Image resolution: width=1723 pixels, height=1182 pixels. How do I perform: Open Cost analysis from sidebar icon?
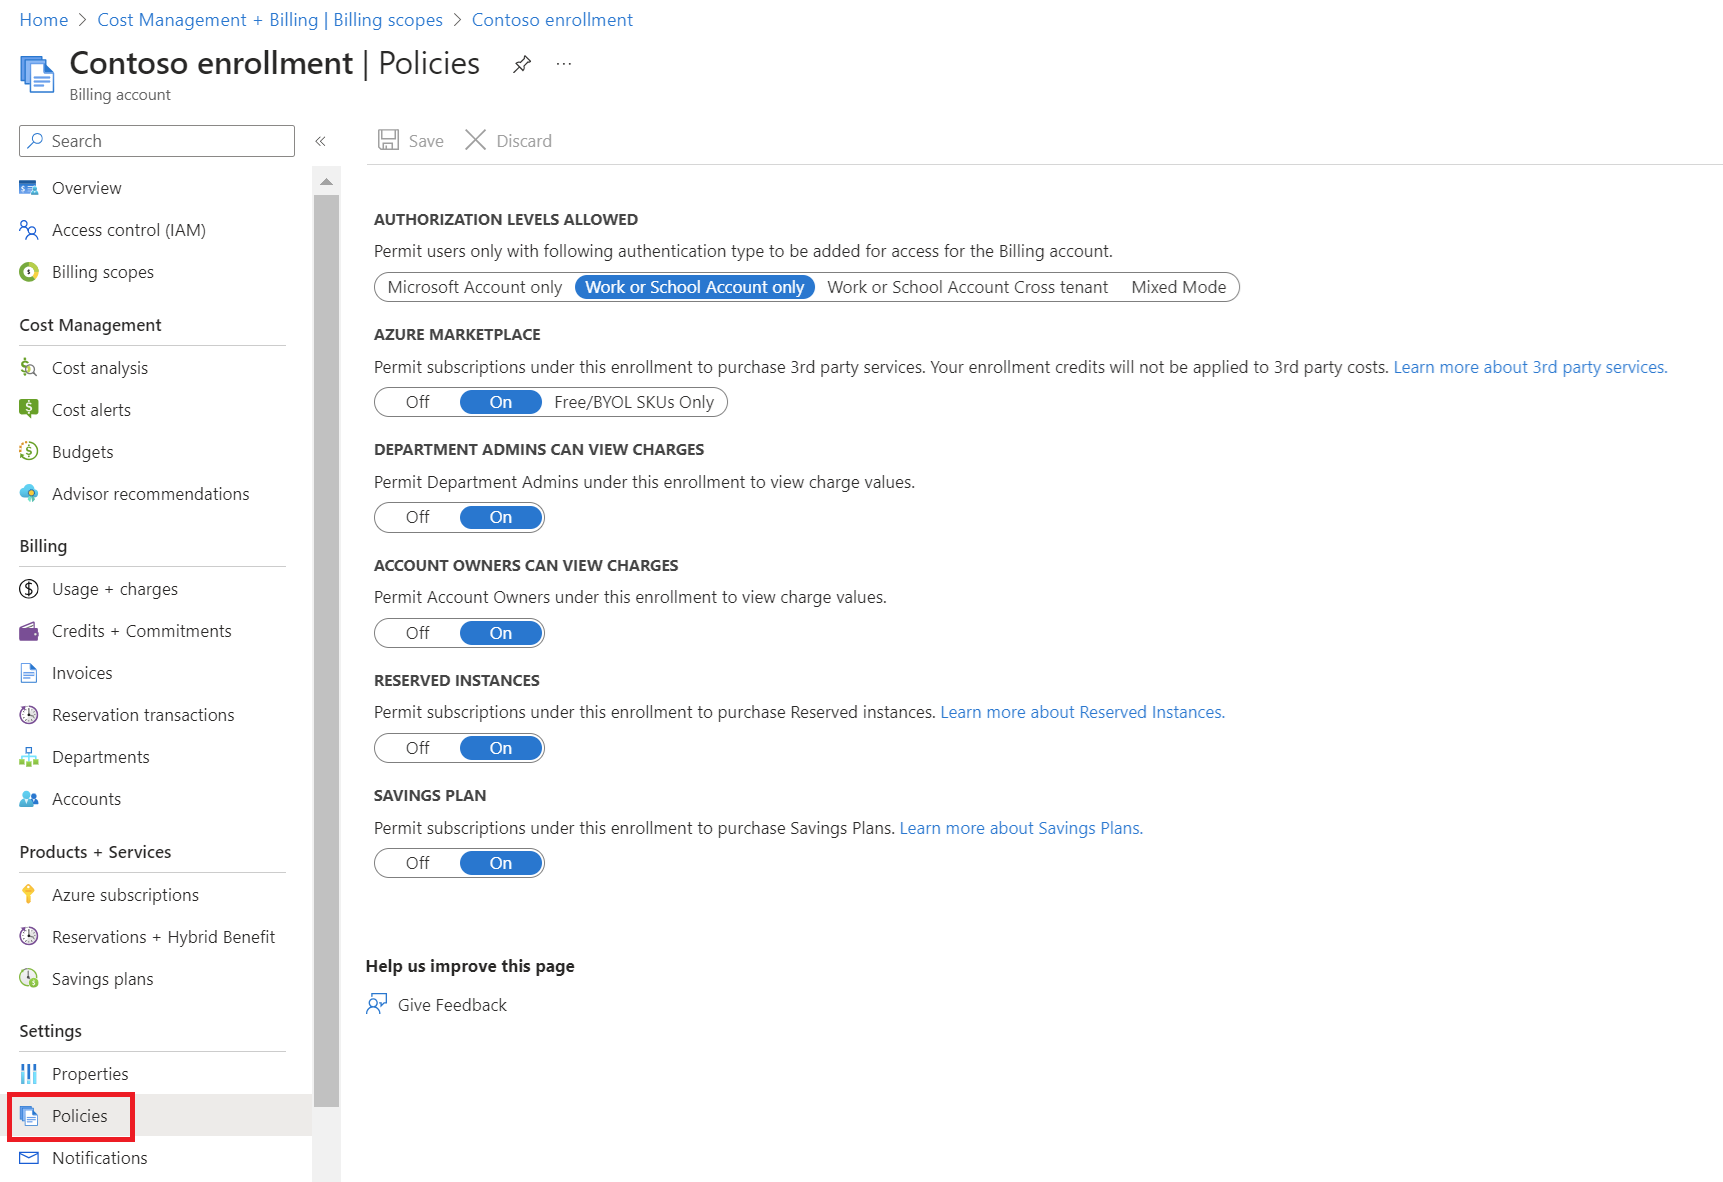(29, 368)
